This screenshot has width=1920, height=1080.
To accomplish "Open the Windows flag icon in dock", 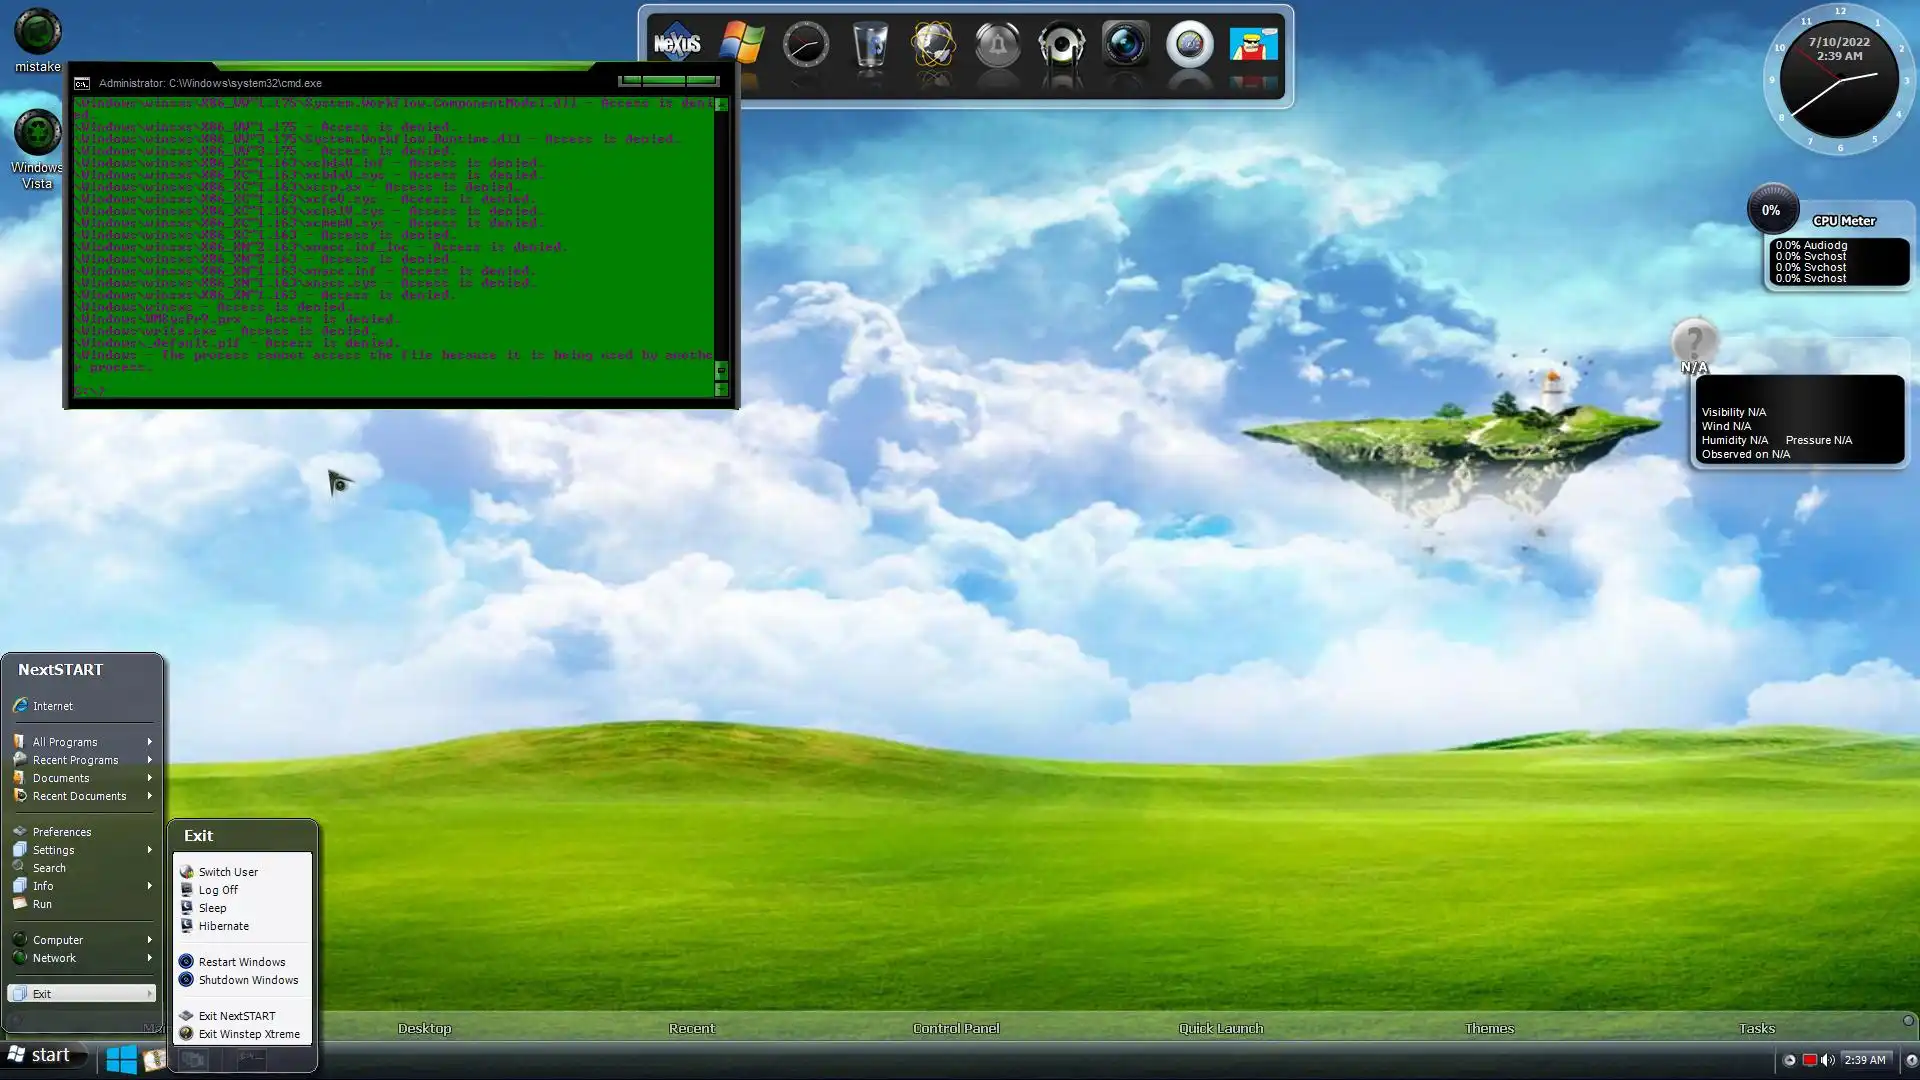I will pos(741,45).
